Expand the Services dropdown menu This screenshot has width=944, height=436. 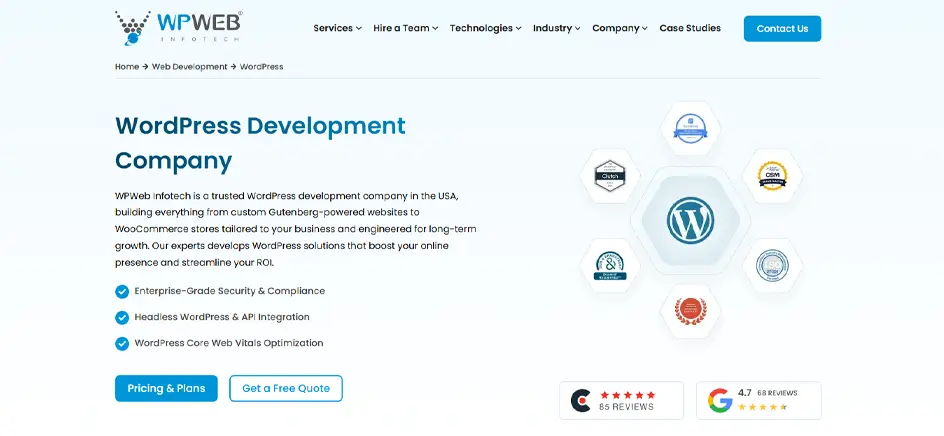point(337,28)
